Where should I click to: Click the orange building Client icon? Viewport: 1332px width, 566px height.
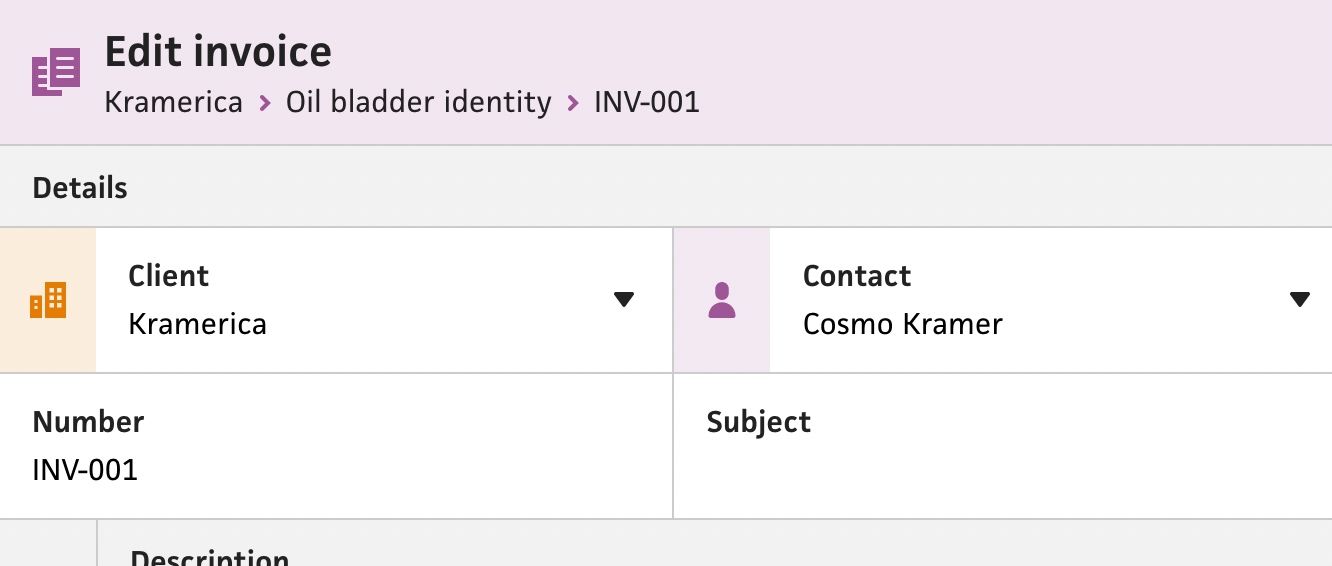[x=48, y=300]
